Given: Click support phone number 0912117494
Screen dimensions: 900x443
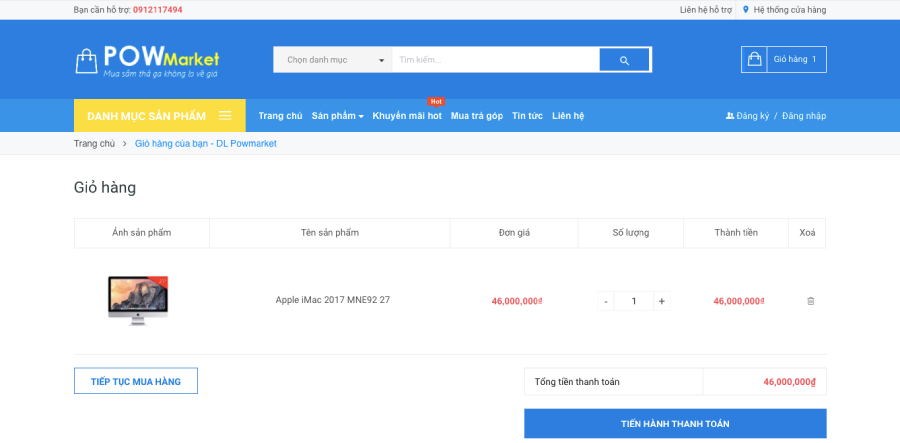Looking at the screenshot, I should [x=158, y=10].
